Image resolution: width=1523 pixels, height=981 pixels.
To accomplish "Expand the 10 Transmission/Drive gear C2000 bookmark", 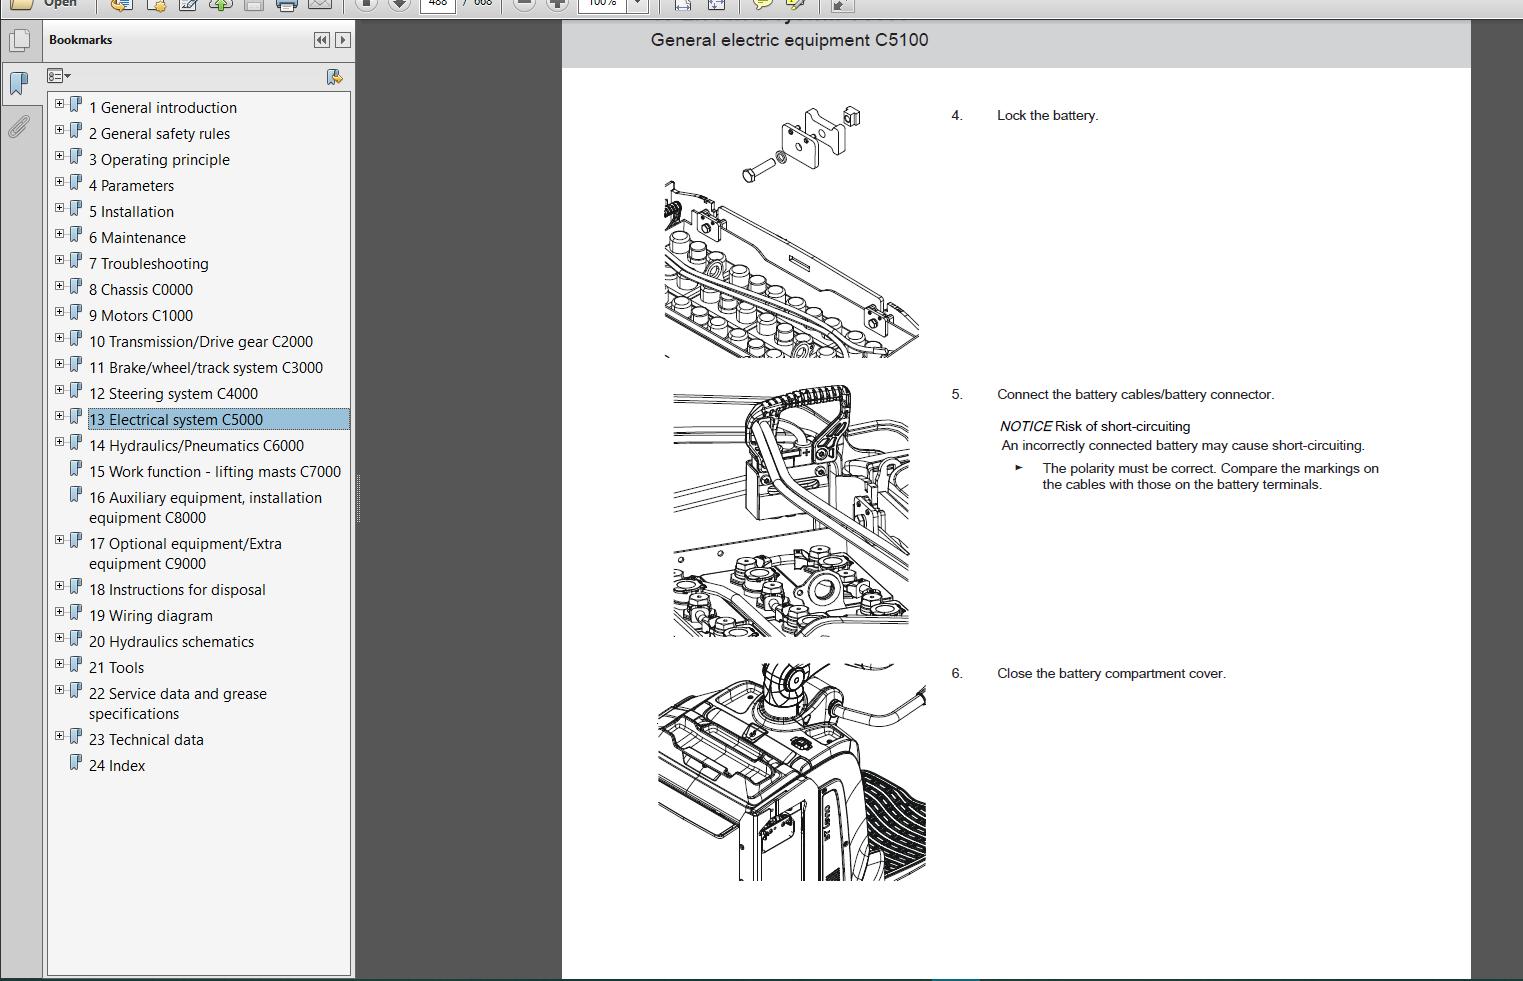I will pyautogui.click(x=59, y=338).
